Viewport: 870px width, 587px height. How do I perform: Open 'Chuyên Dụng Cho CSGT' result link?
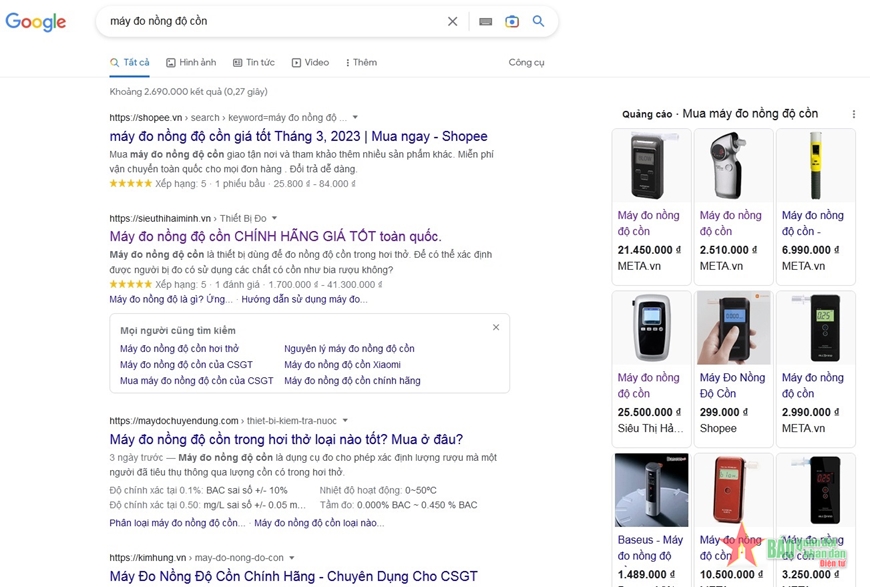[x=294, y=576]
